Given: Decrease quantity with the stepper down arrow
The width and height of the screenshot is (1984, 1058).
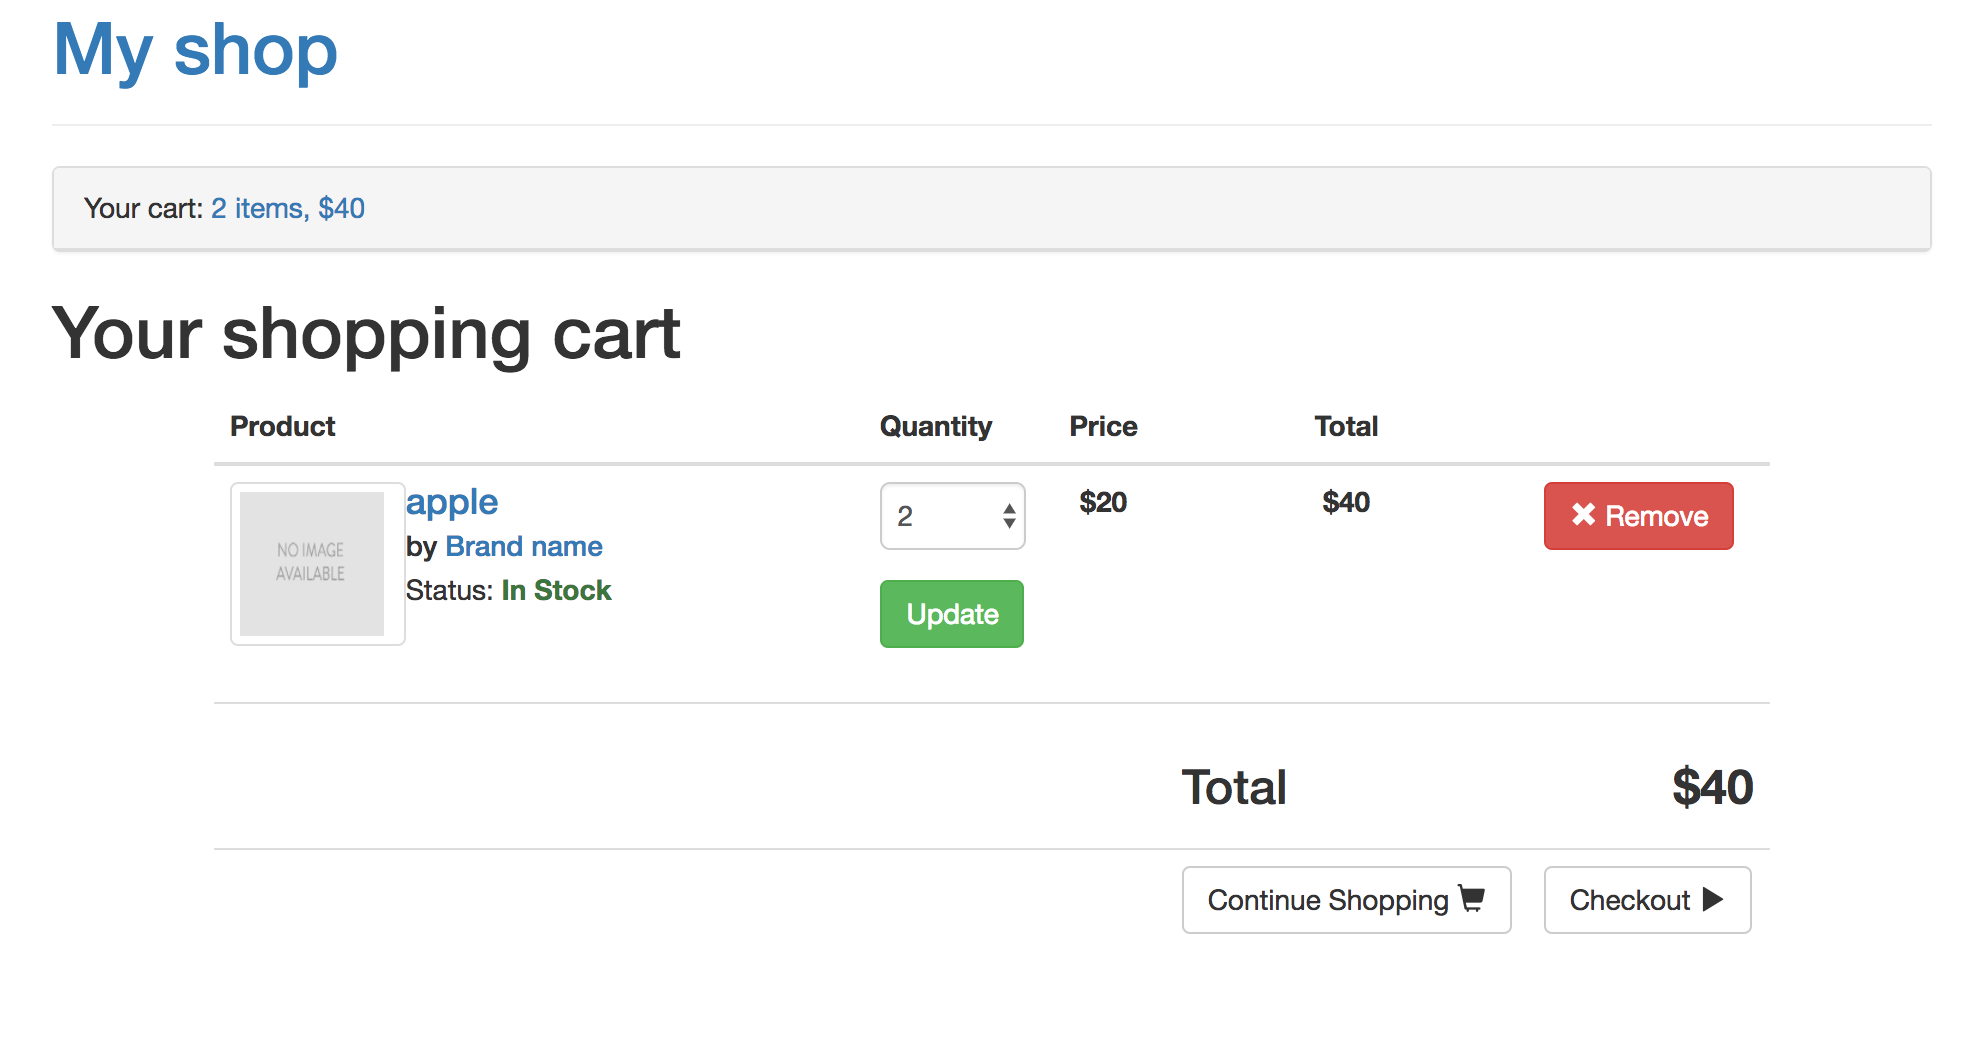Looking at the screenshot, I should (1009, 524).
